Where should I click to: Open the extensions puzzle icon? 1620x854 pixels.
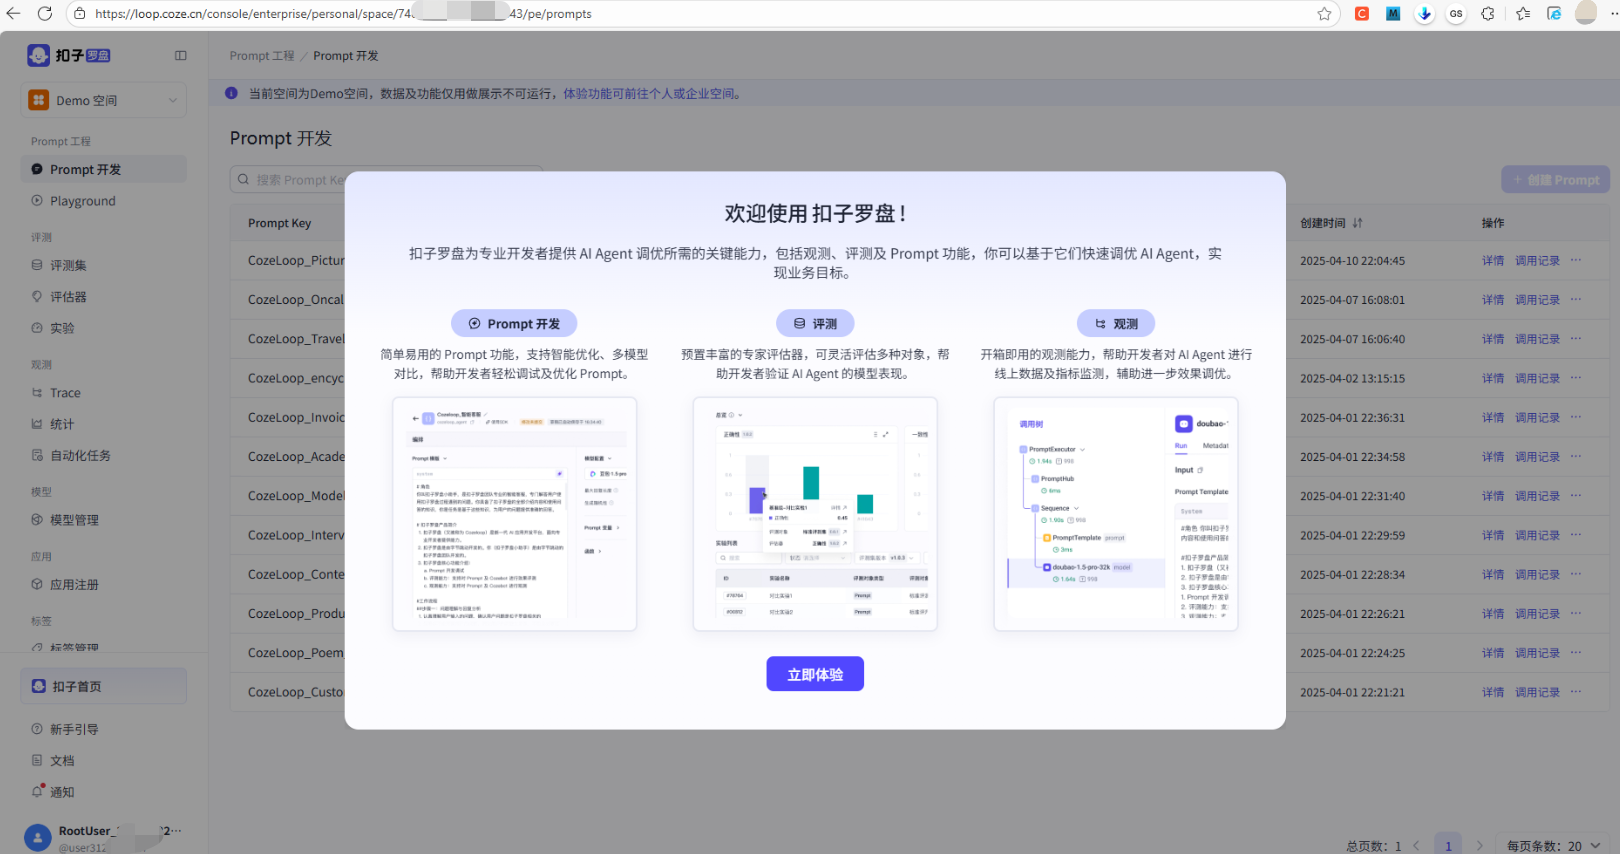[1488, 13]
